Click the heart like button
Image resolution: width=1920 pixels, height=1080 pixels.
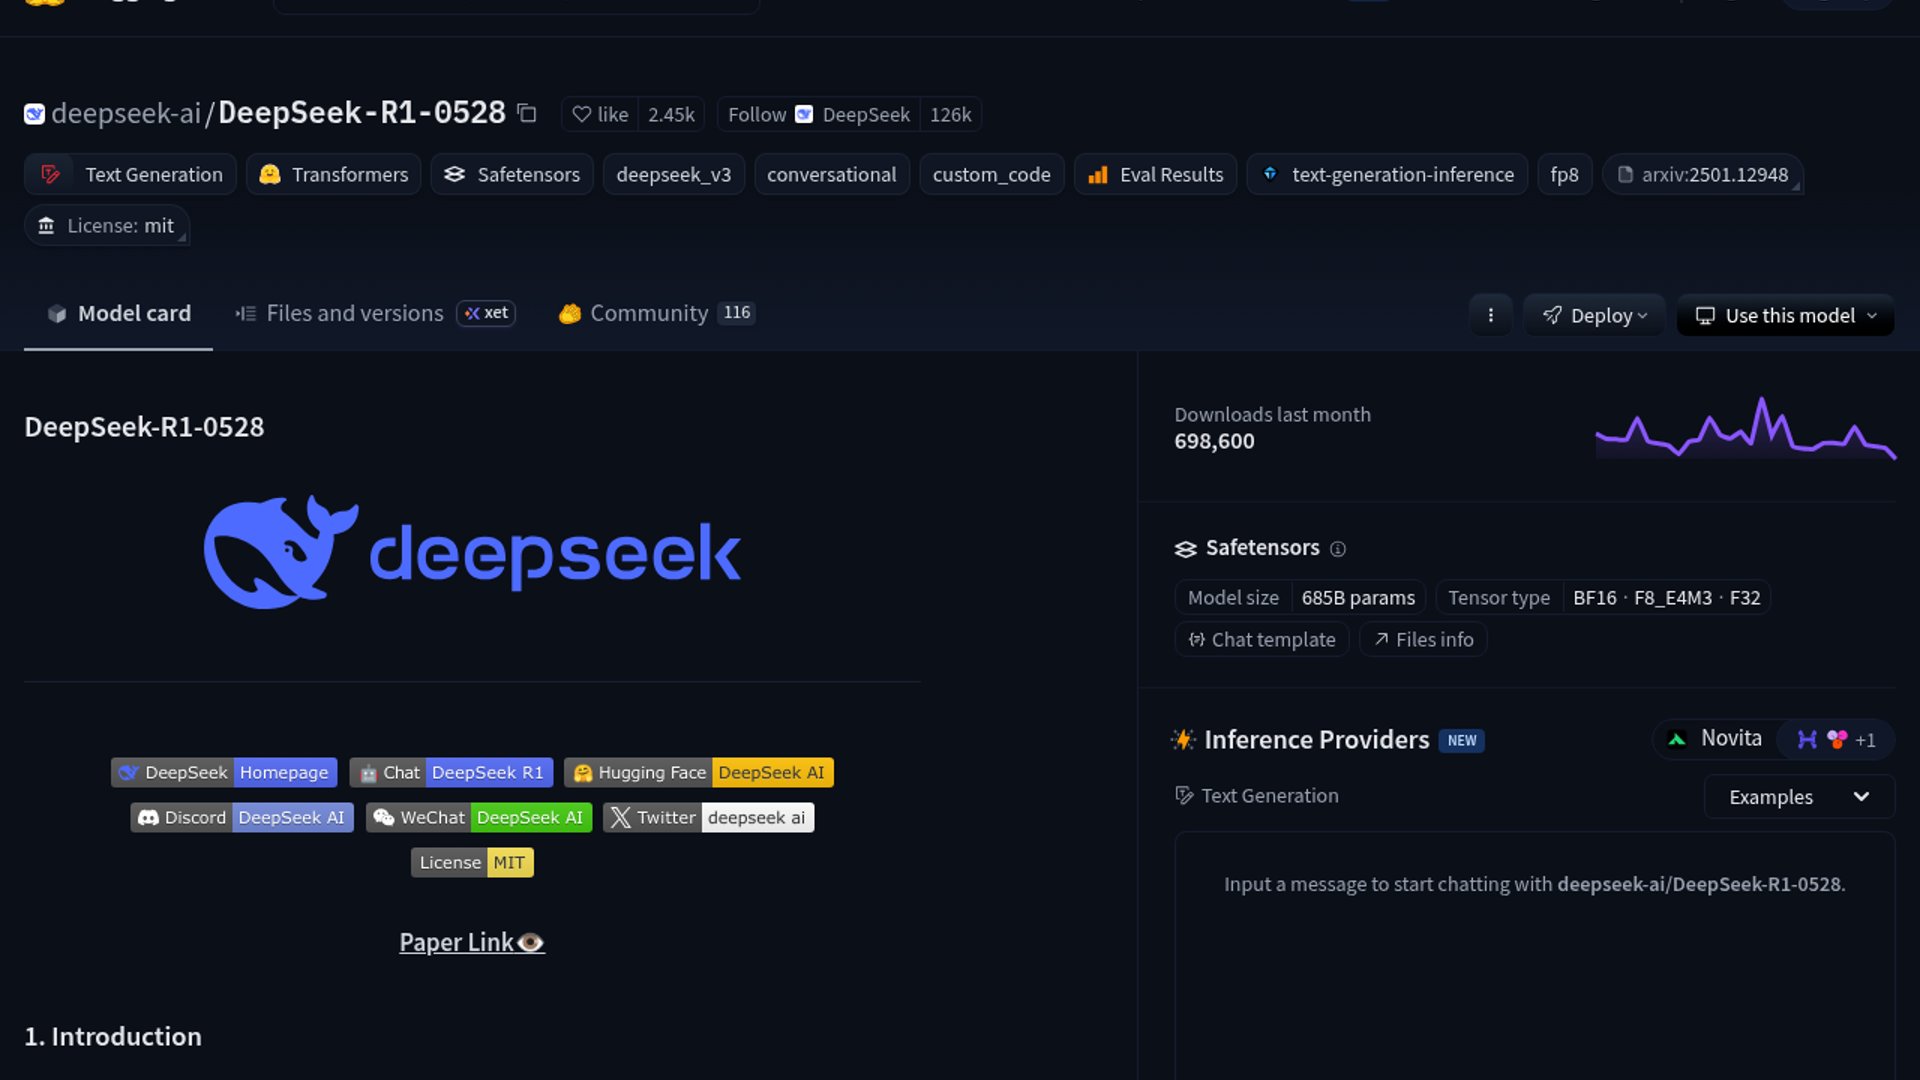click(x=600, y=115)
